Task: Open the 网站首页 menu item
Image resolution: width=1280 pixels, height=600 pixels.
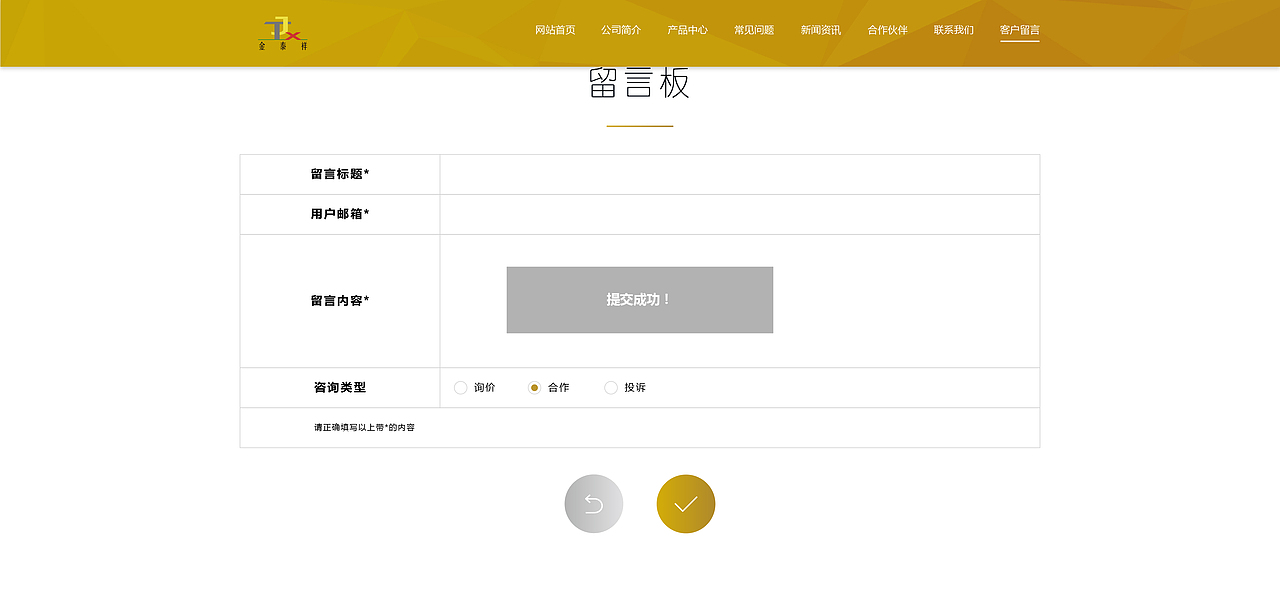Action: (555, 30)
